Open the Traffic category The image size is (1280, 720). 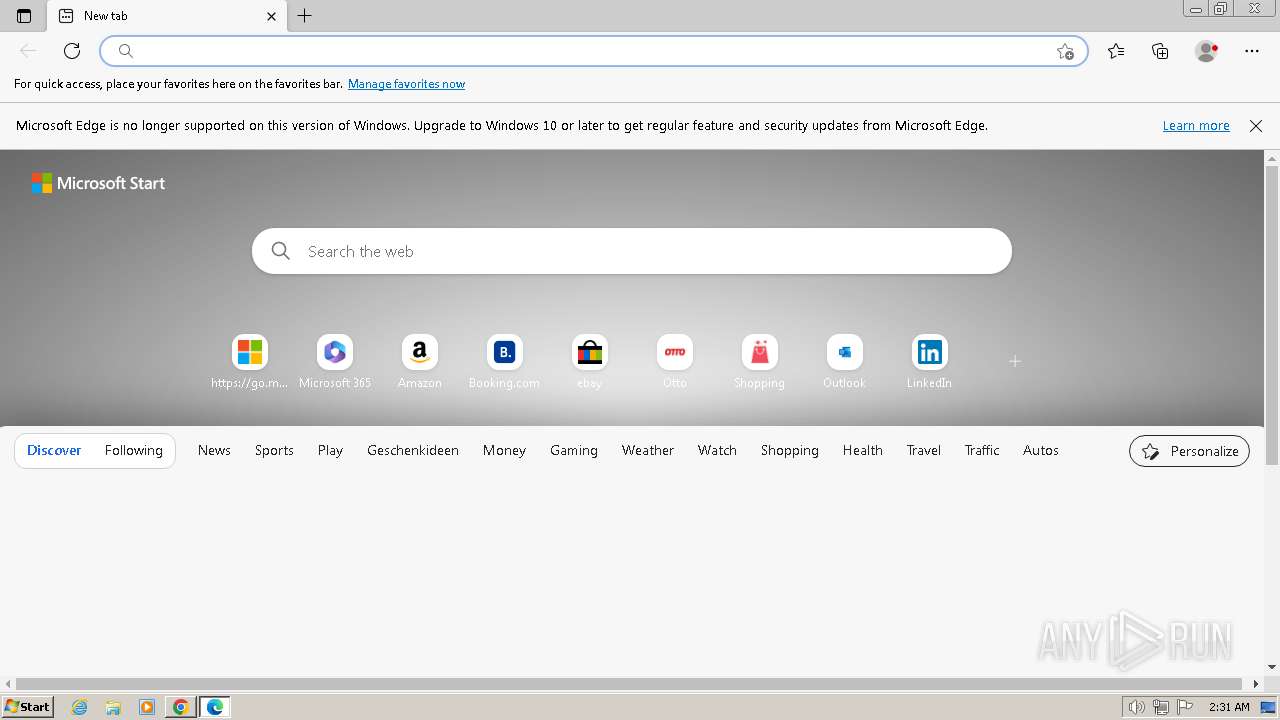point(982,451)
